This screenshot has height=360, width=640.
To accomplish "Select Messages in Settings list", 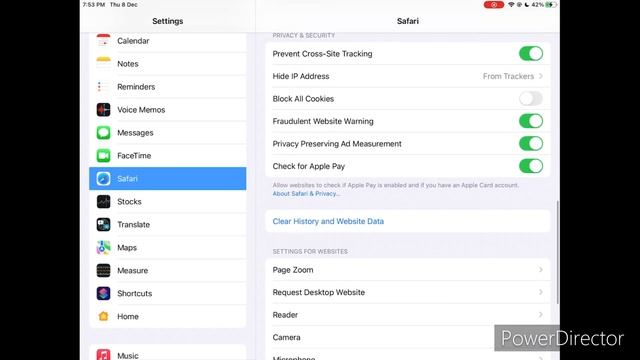I will point(168,133).
